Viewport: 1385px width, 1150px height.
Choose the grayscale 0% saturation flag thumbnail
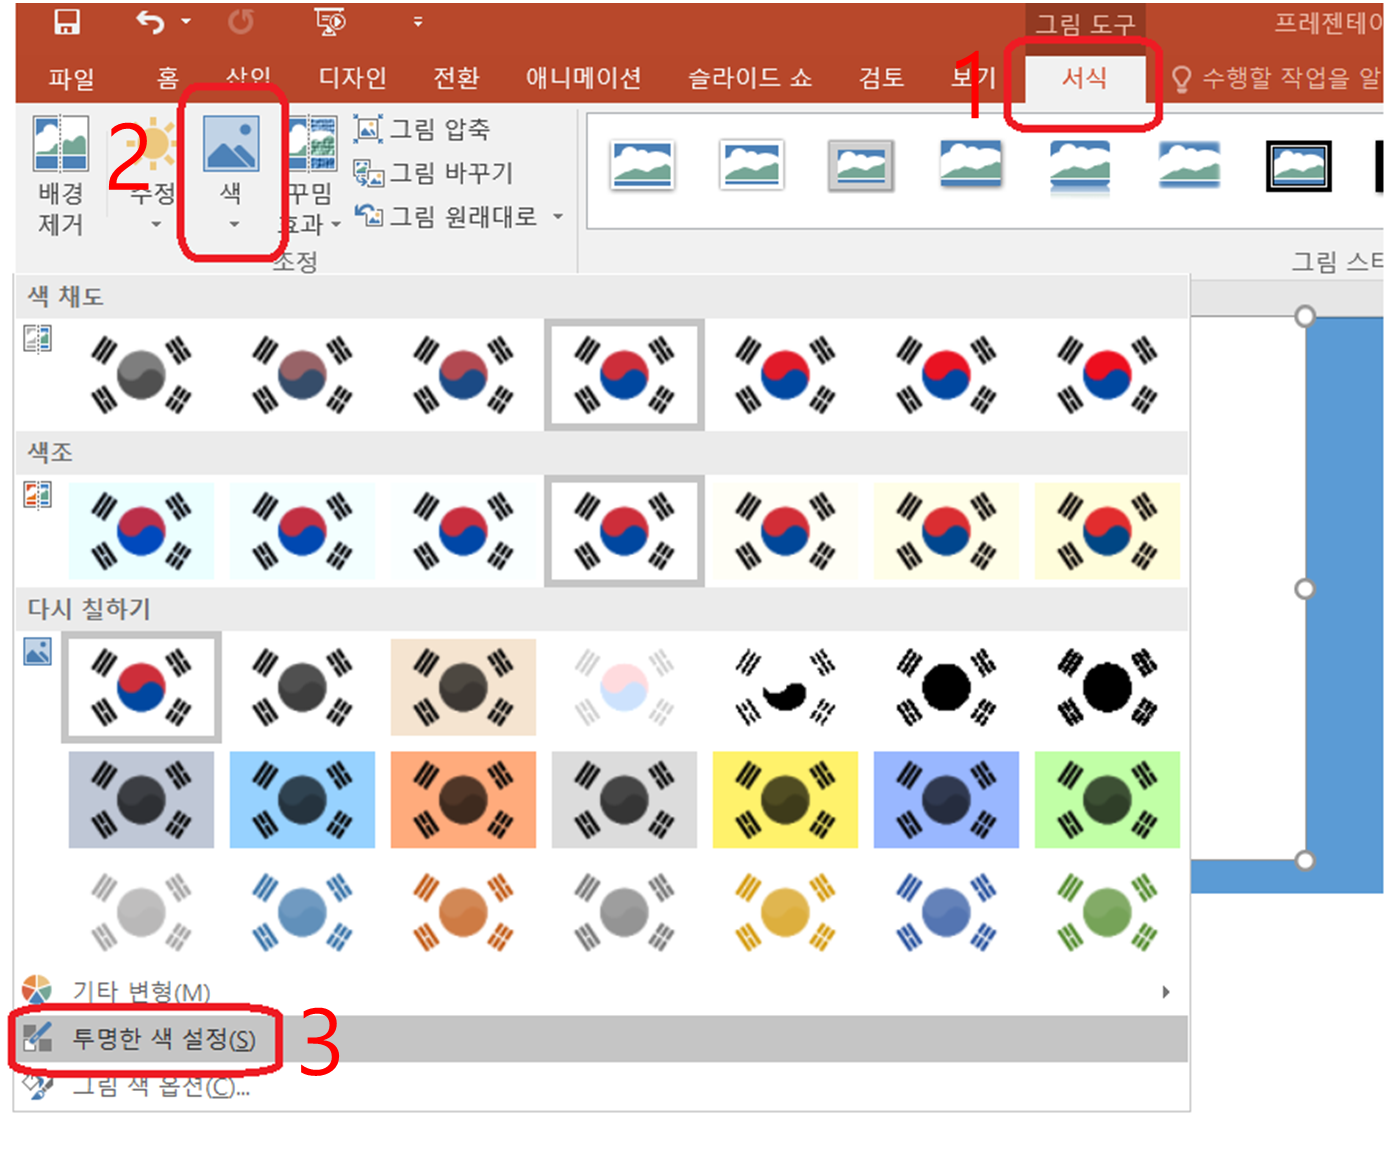(x=141, y=375)
